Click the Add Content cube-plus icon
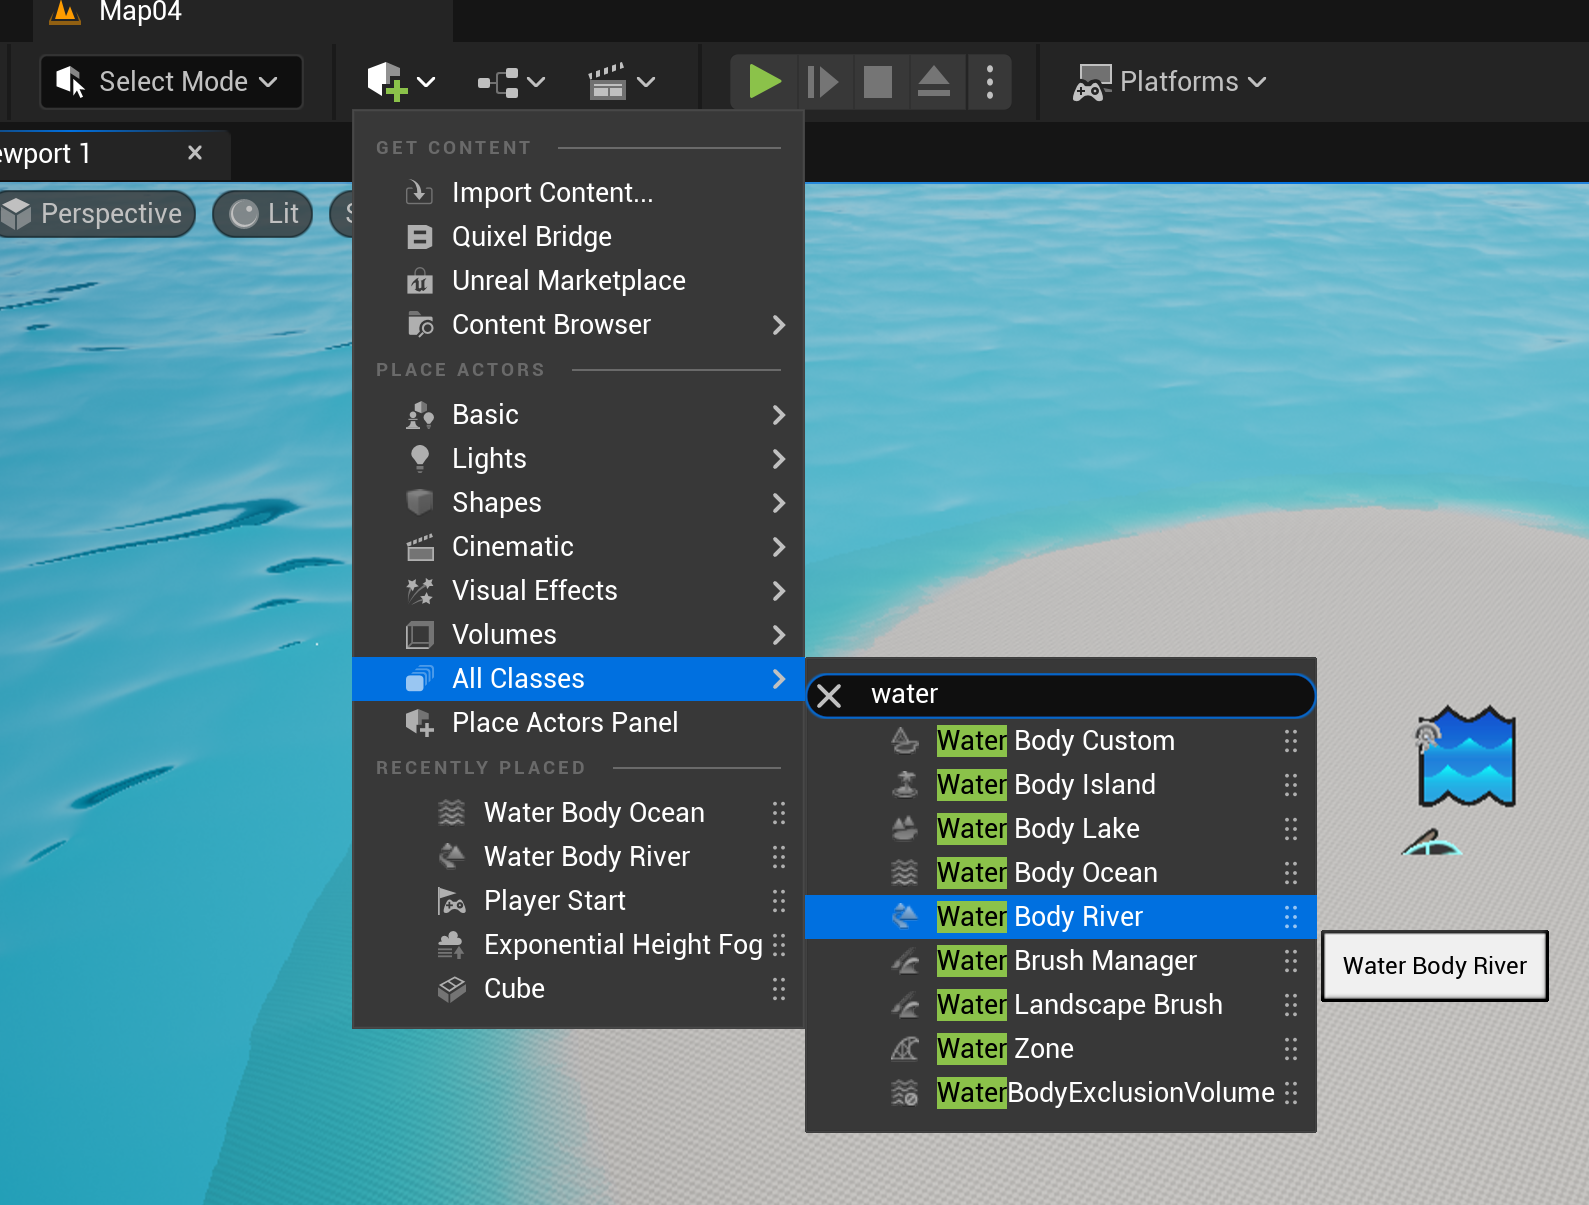Image resolution: width=1589 pixels, height=1205 pixels. [x=387, y=82]
